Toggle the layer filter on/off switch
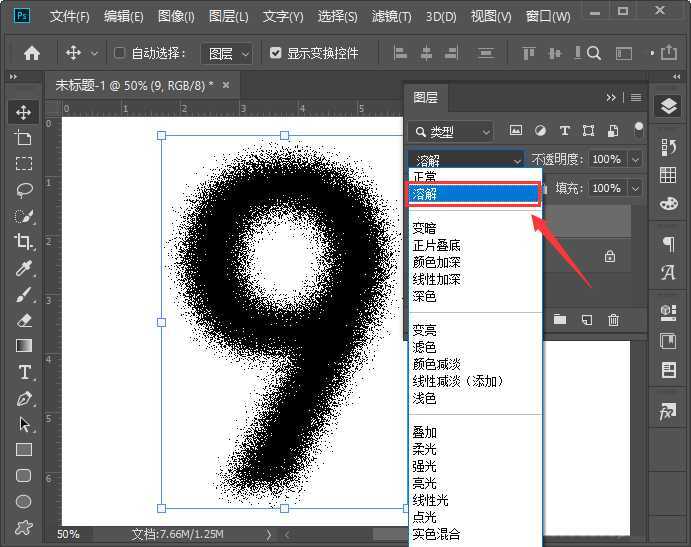This screenshot has width=691, height=547. point(639,130)
